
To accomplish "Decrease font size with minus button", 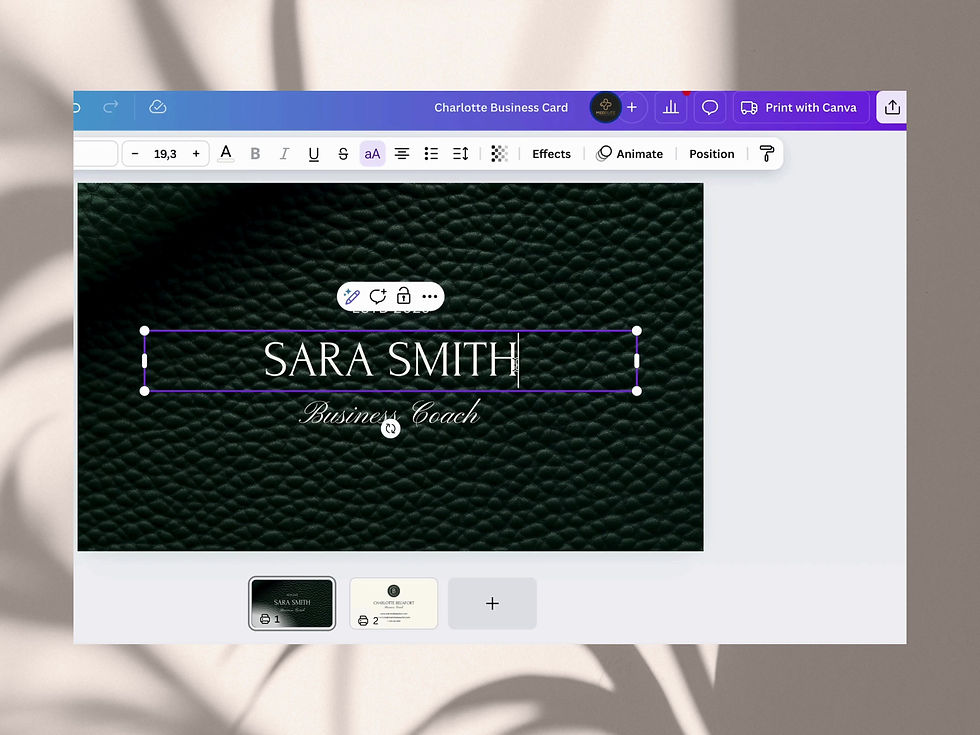I will 134,154.
